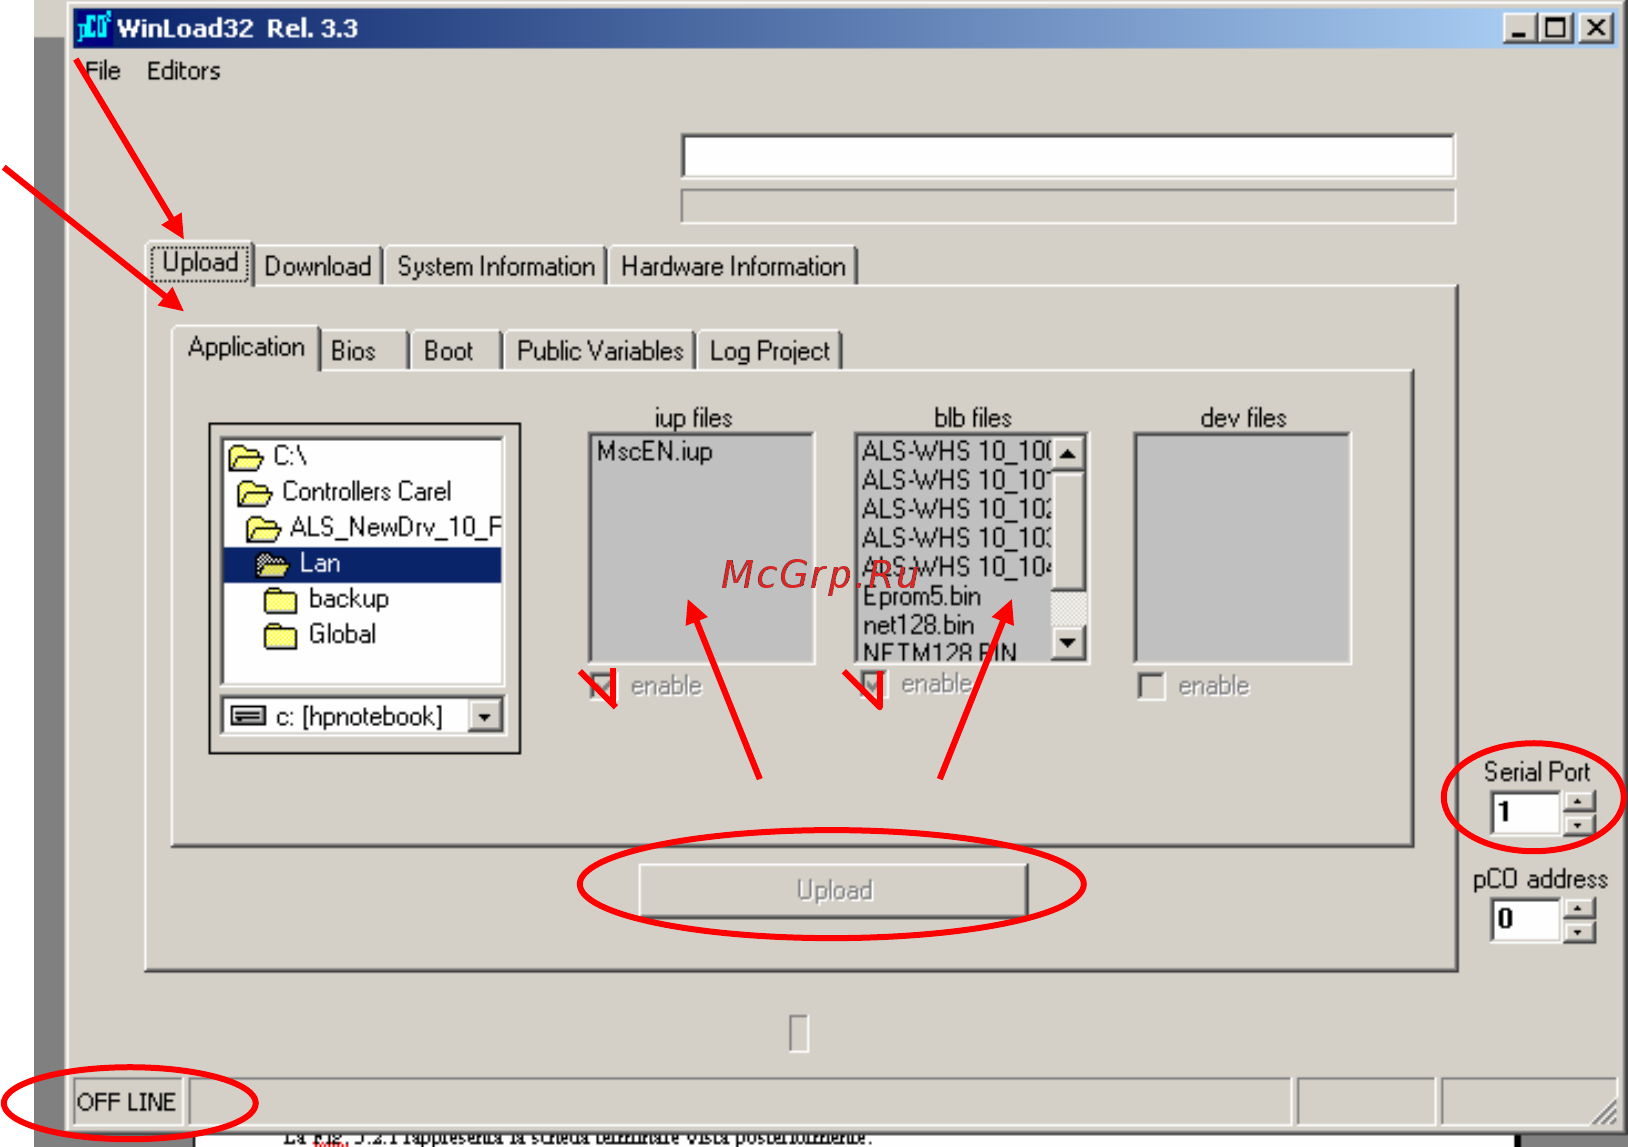Close the WinLoad32 window
The height and width of the screenshot is (1147, 1628).
(1596, 28)
